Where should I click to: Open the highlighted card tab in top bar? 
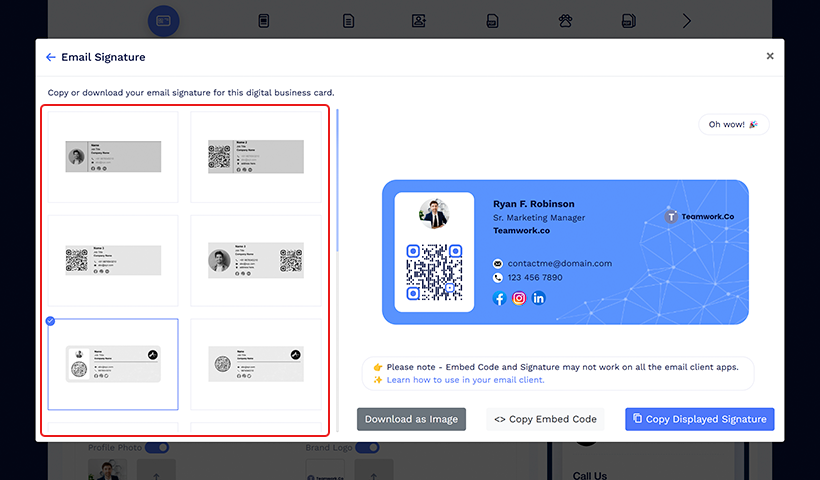(x=164, y=20)
